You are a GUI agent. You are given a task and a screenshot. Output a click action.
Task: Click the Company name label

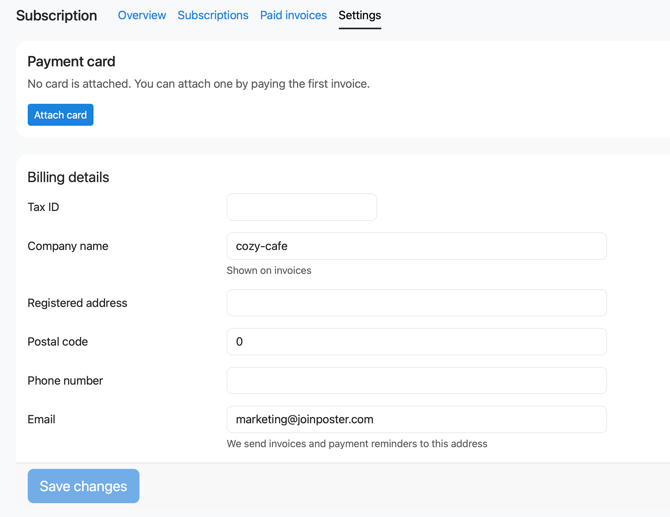[x=68, y=246]
